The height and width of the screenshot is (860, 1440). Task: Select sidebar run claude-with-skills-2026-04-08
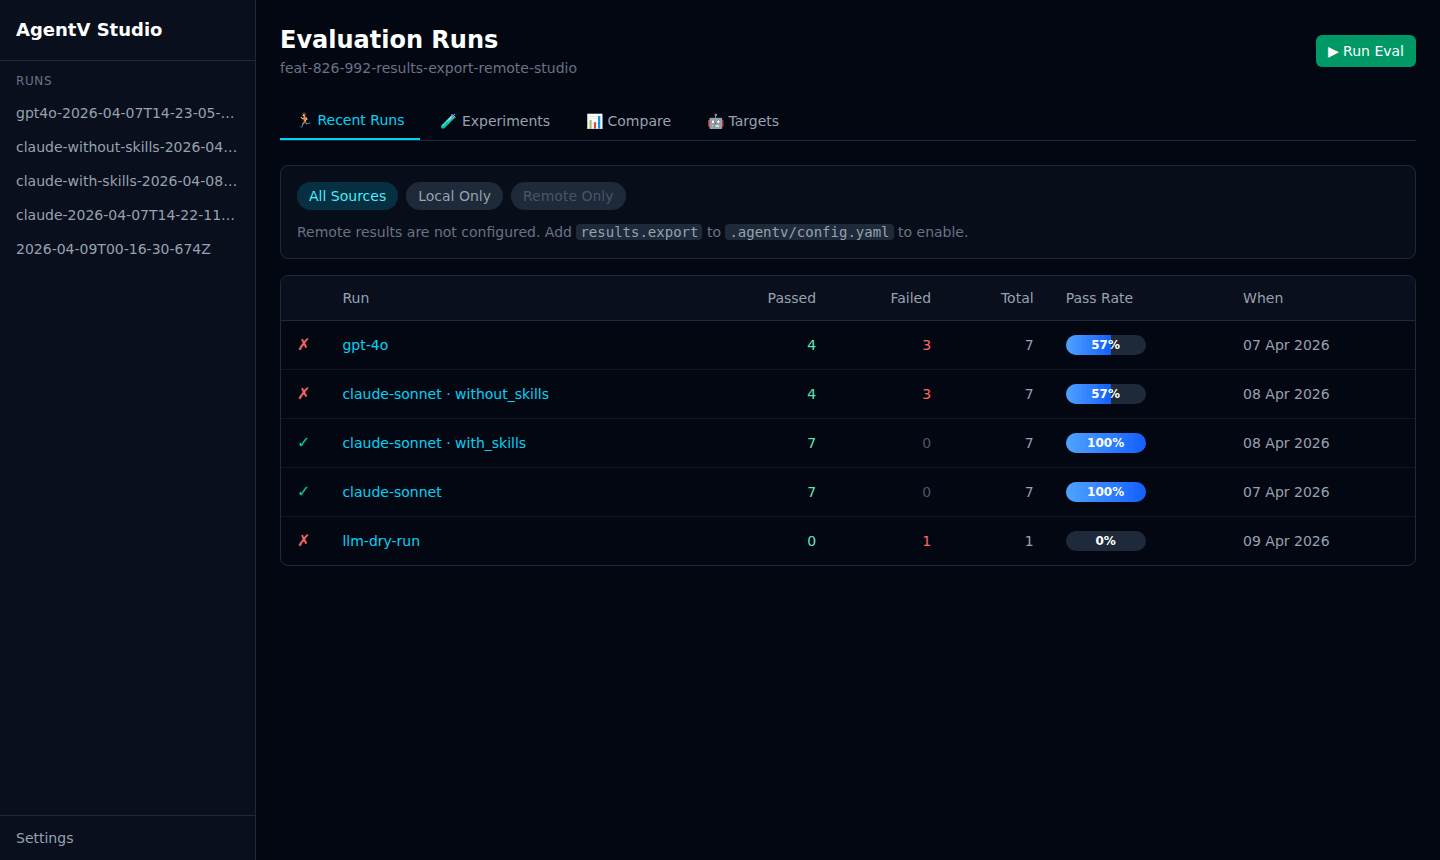point(127,181)
